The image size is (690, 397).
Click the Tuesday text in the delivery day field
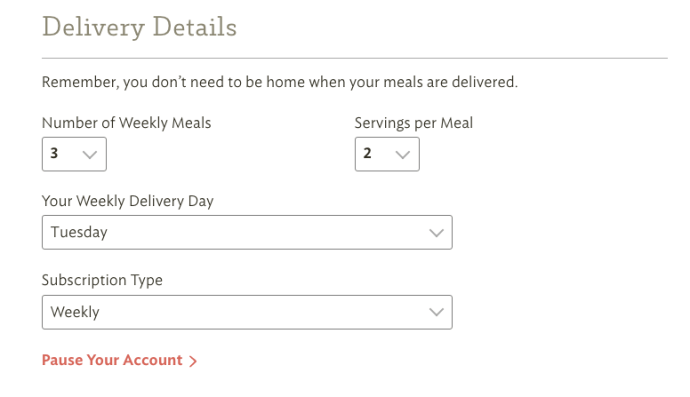click(79, 232)
